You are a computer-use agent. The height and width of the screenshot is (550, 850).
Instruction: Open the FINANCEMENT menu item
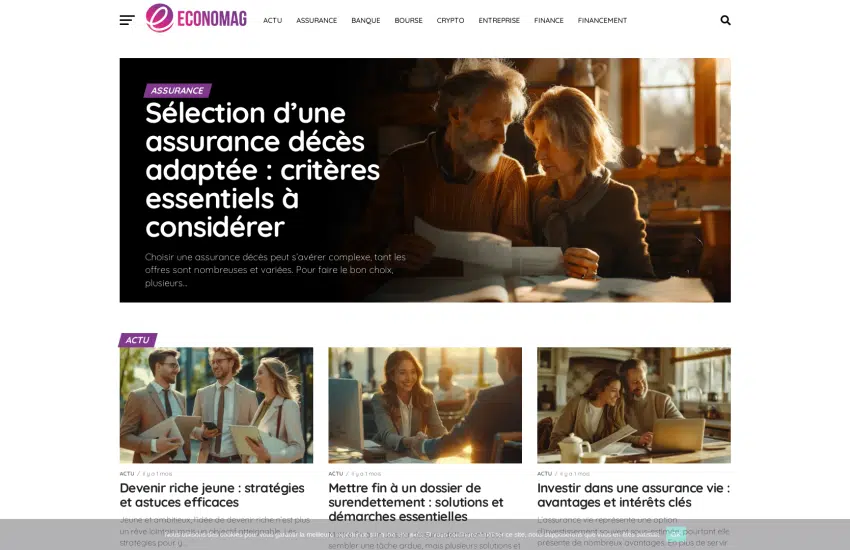602,21
